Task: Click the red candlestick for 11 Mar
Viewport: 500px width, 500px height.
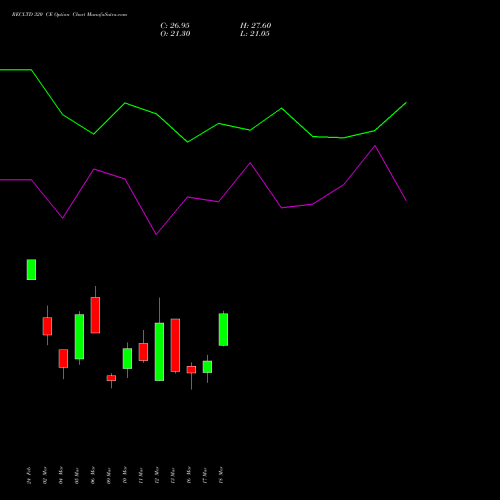Action: click(x=143, y=352)
